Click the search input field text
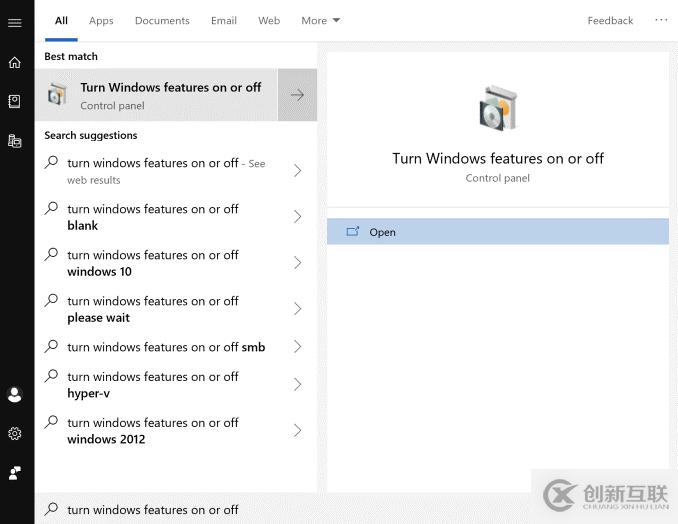The image size is (678, 524). click(153, 509)
